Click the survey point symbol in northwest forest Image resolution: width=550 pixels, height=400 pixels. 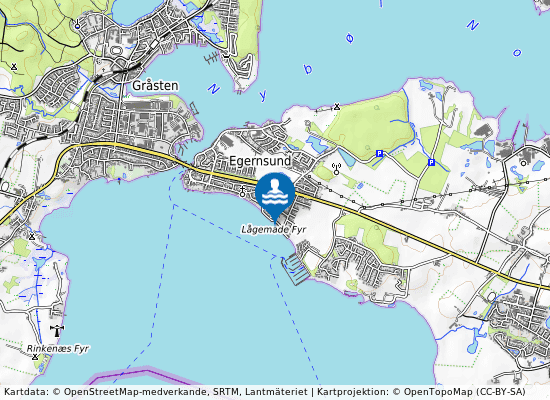click(x=14, y=66)
